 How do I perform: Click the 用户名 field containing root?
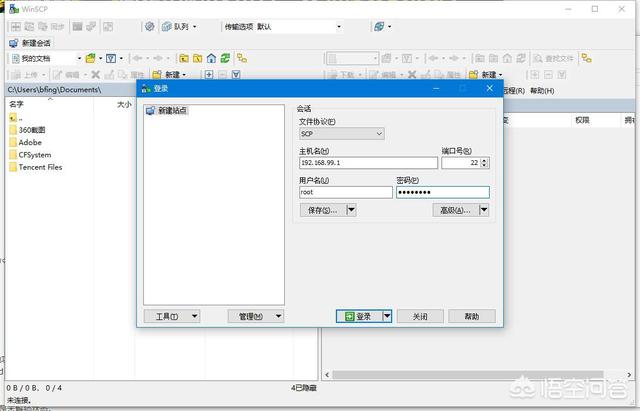pyautogui.click(x=346, y=192)
